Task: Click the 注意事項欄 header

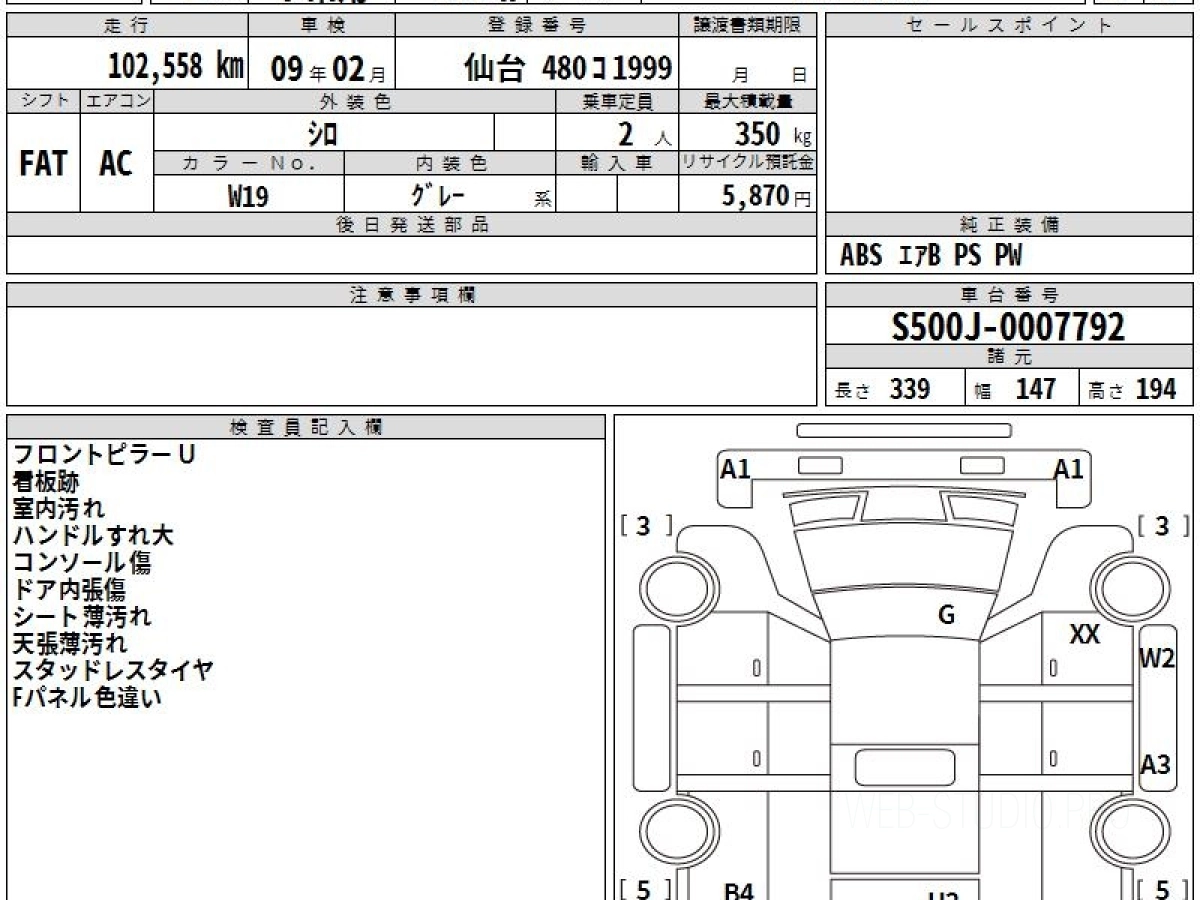Action: 412,295
